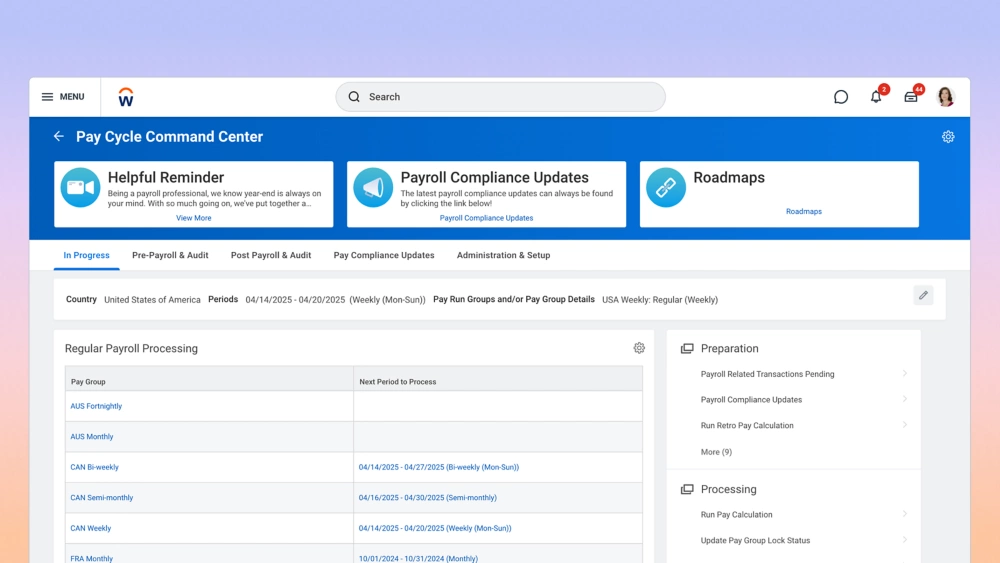Viewport: 1000px width, 563px height.
Task: Open the chat assistant speech bubble icon
Action: 841,97
